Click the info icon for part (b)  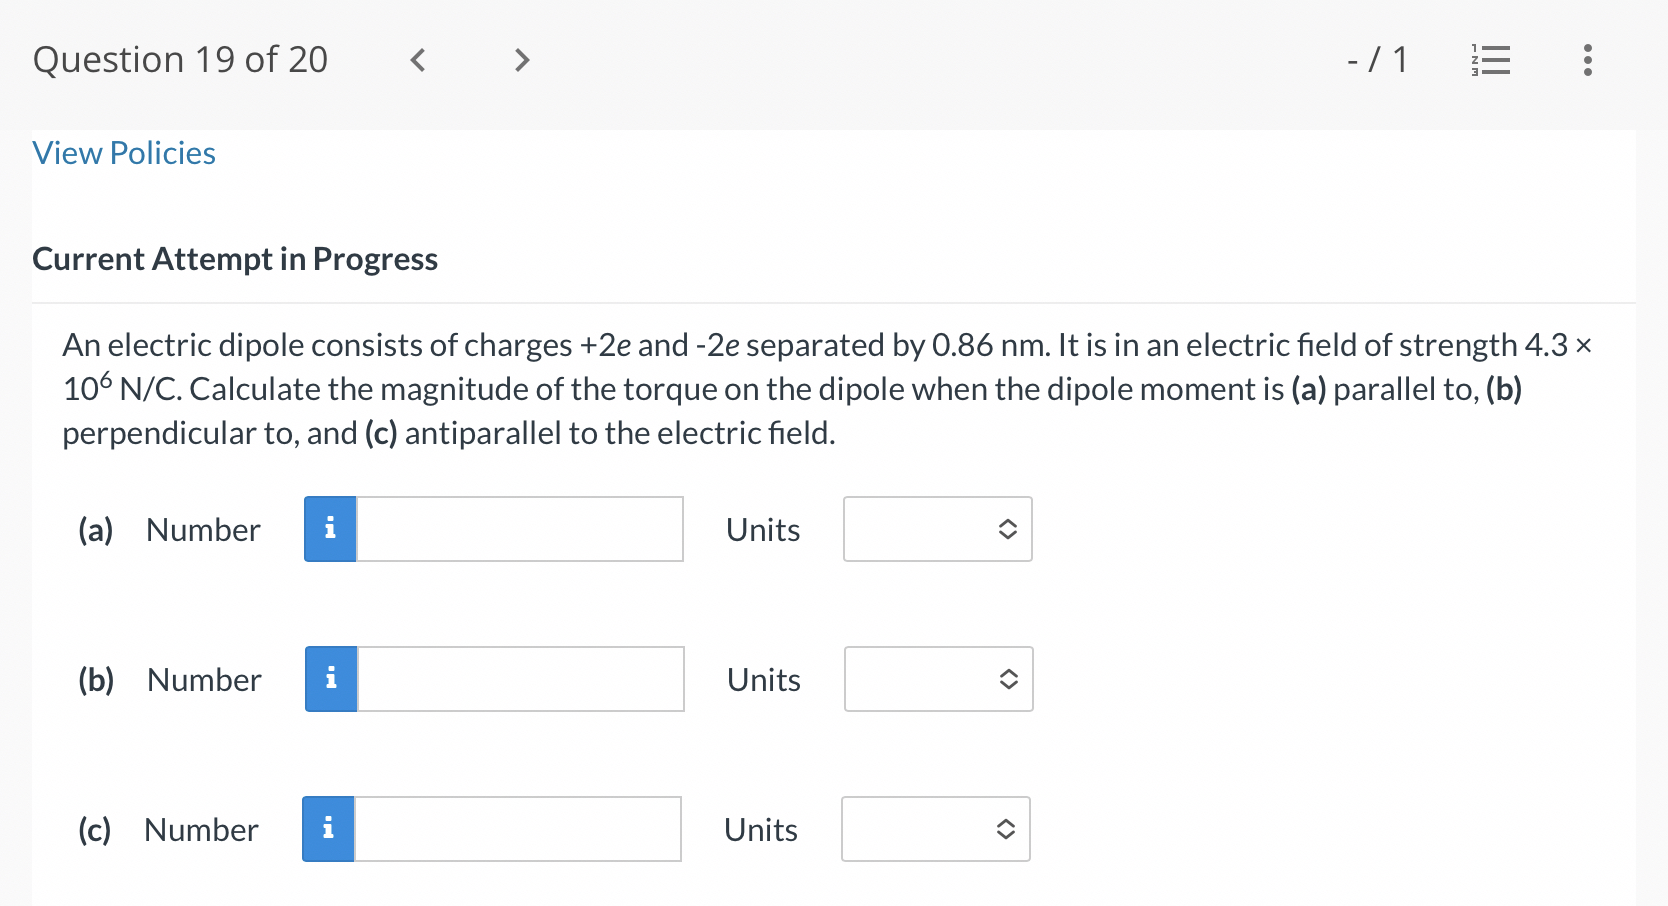pos(331,679)
